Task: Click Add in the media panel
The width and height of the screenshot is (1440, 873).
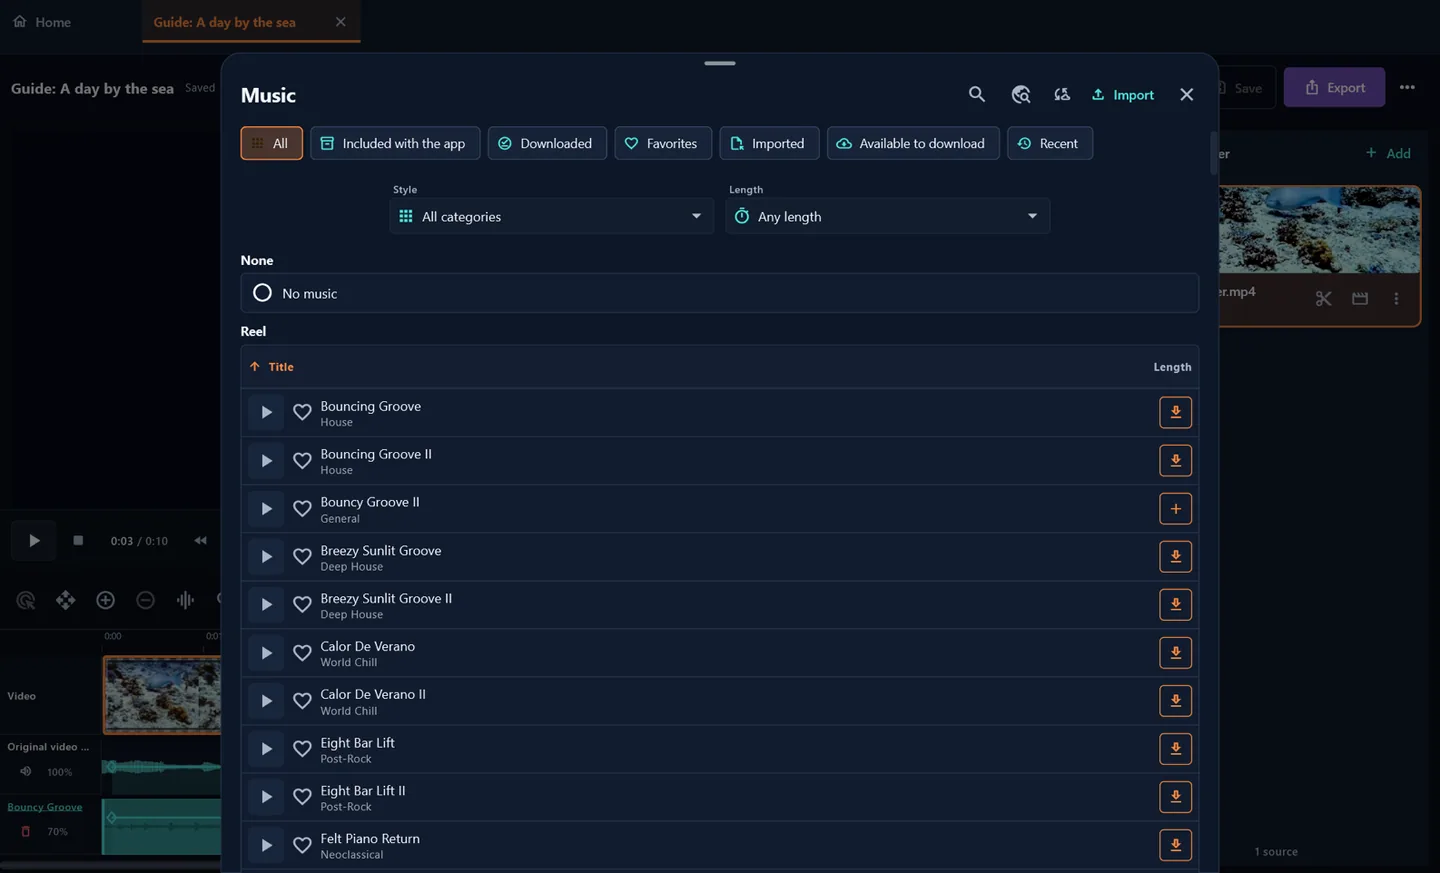Action: pos(1388,153)
